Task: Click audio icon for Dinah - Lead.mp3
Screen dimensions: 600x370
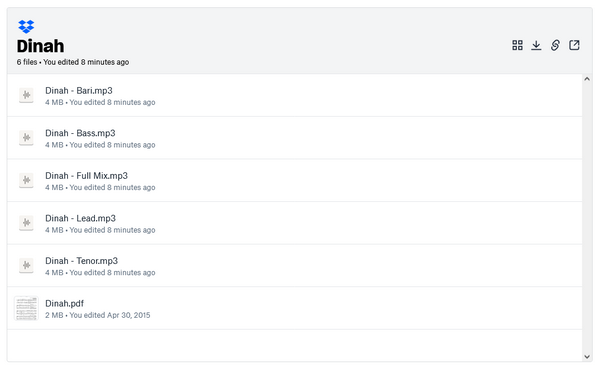Action: coord(26,222)
